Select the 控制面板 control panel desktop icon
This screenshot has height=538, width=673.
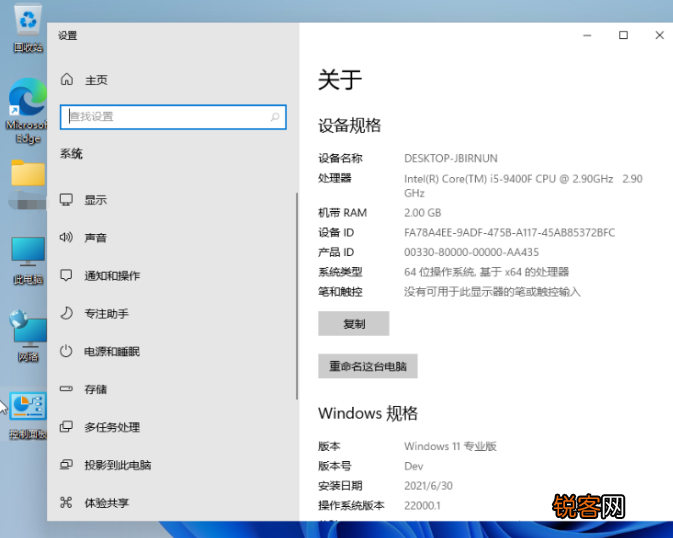28,416
